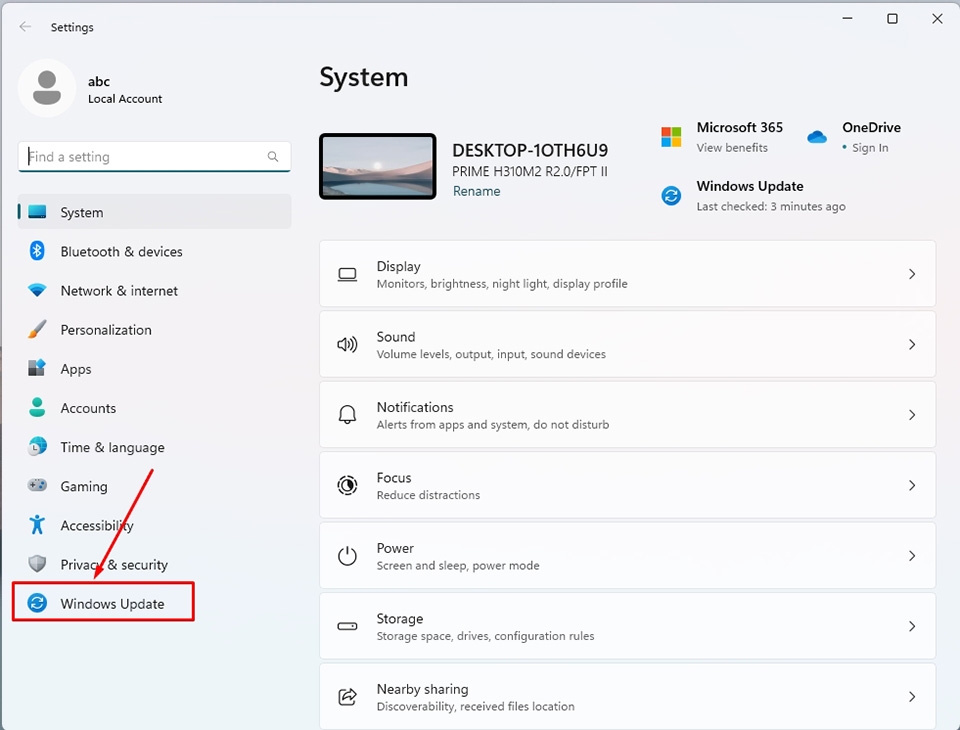Screen dimensions: 960x730
Task: Open the Gaming controller icon
Action: coord(39,486)
